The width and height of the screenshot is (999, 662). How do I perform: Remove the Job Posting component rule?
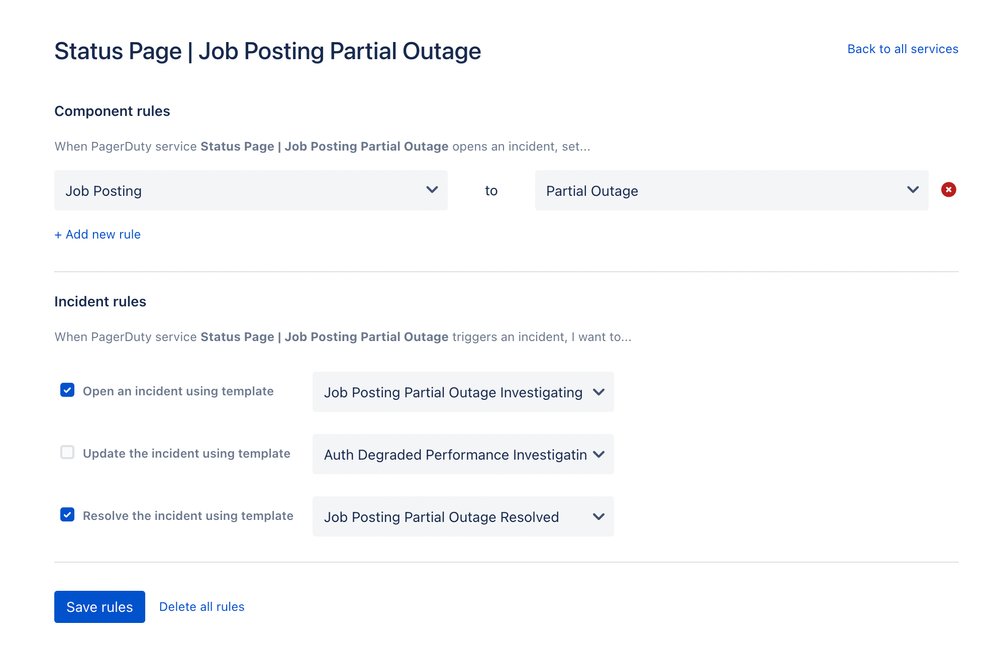point(948,190)
